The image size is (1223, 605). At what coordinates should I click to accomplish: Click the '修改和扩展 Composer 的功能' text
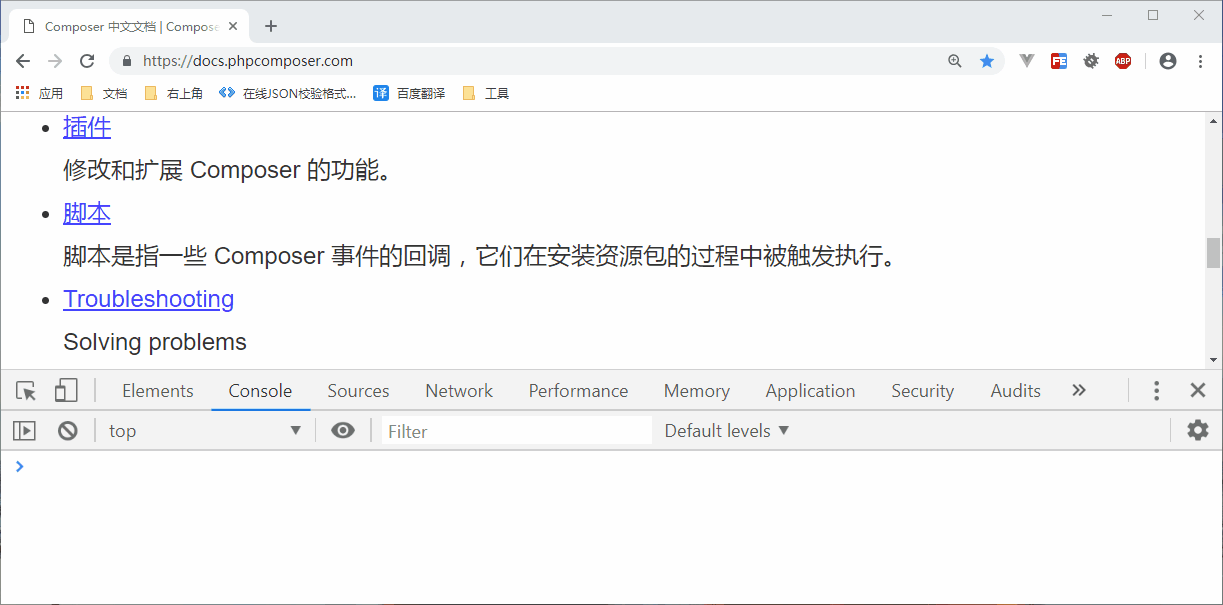[227, 170]
